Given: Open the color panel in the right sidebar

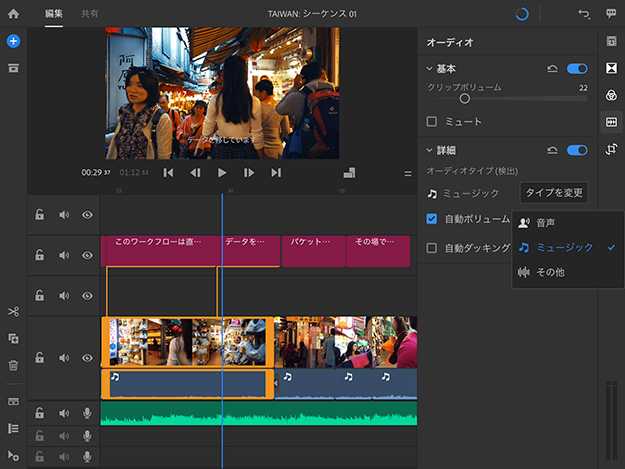Looking at the screenshot, I should point(611,95).
